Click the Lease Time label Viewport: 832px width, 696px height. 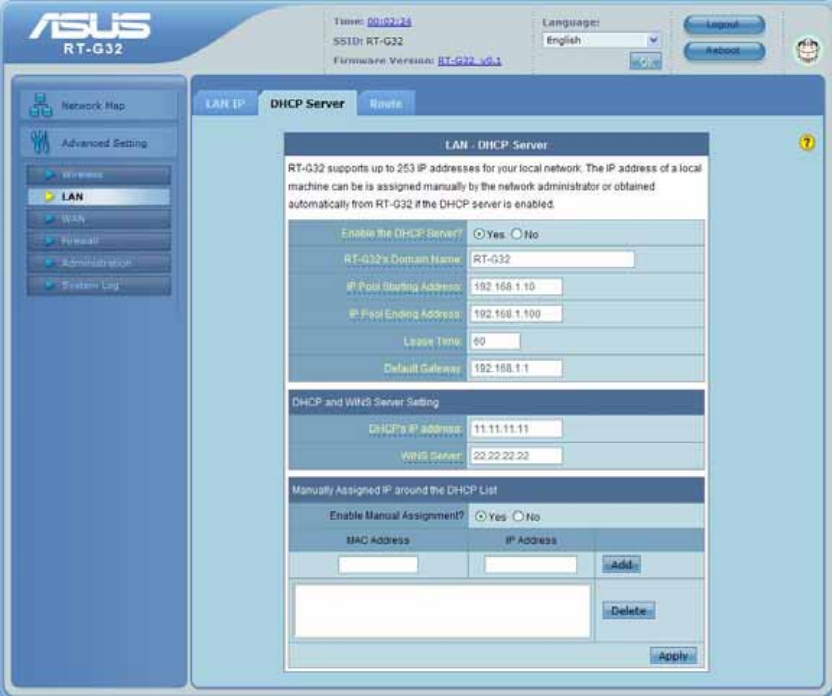(433, 342)
